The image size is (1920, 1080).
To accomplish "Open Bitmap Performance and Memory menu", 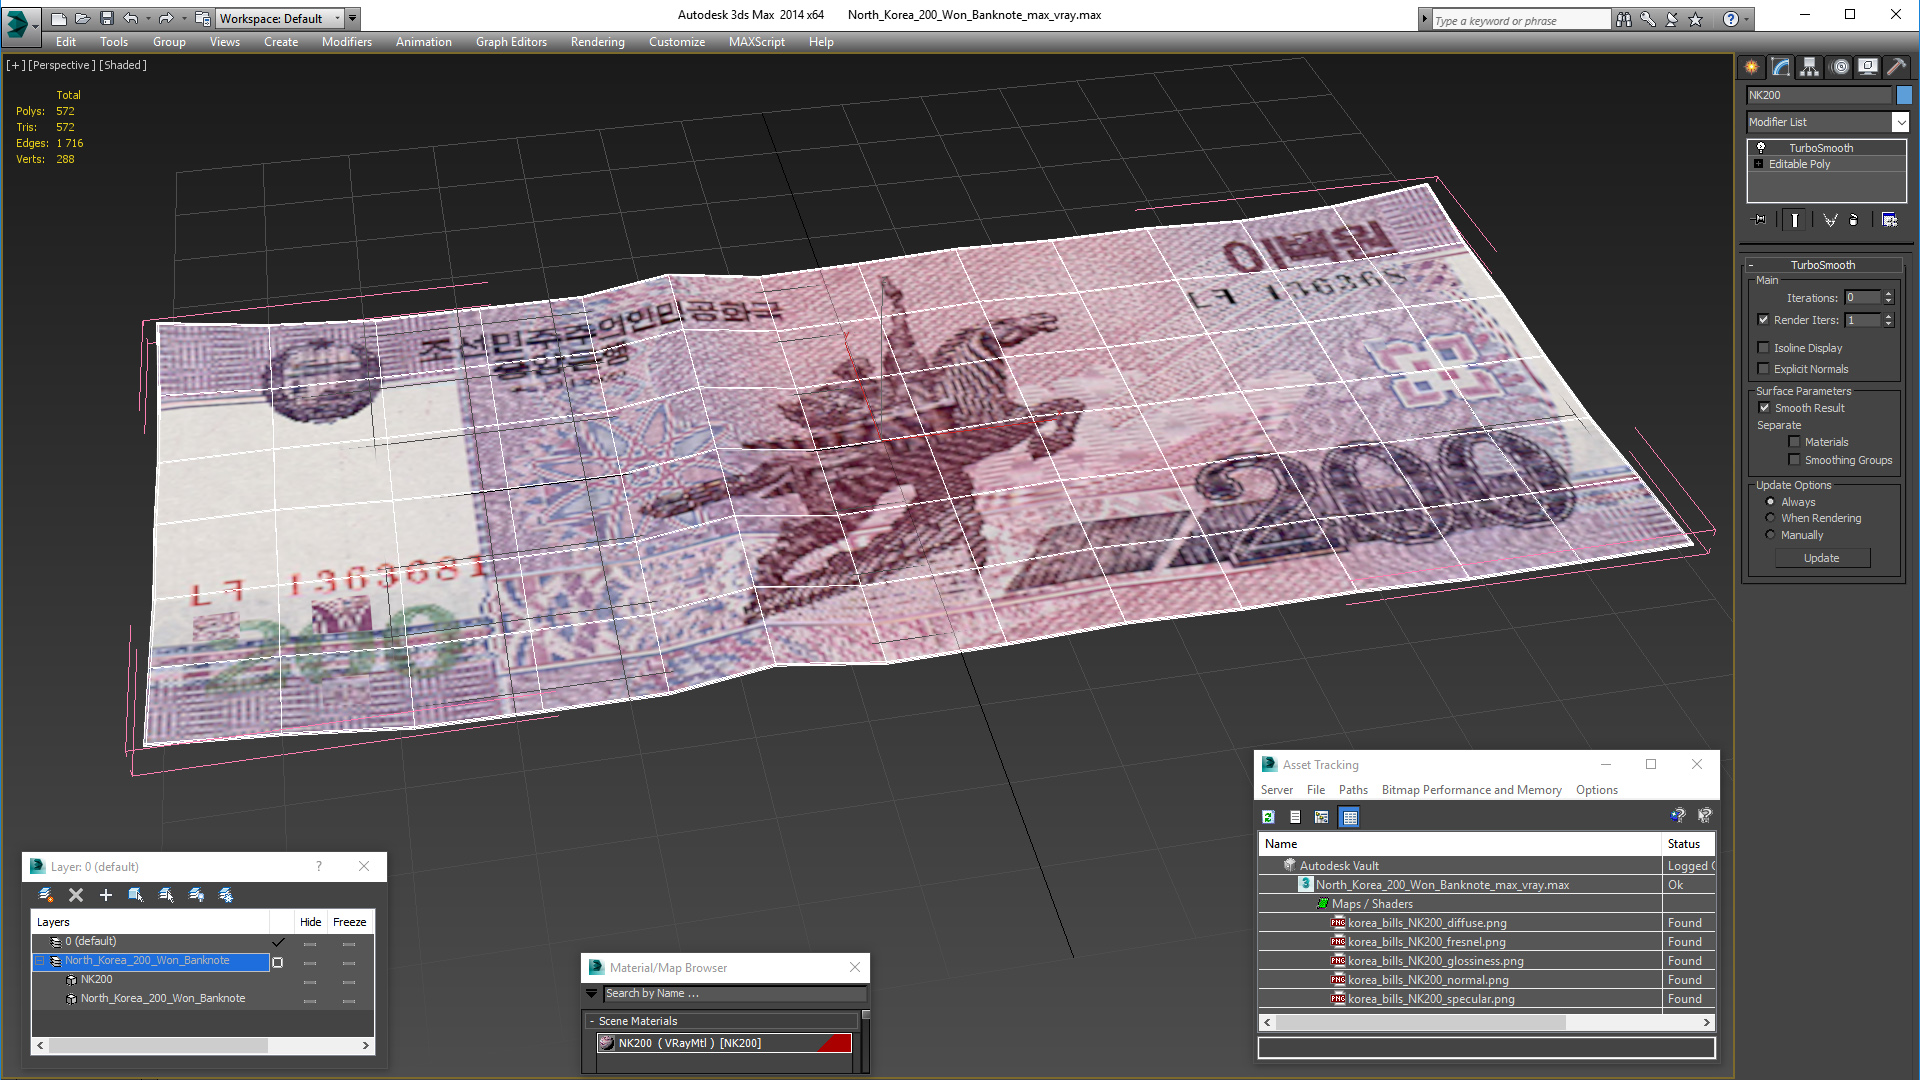I will (1471, 790).
